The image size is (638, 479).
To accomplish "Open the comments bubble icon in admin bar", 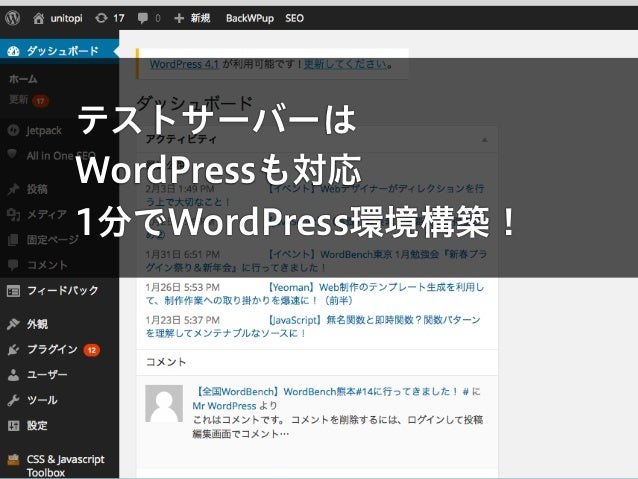I will [x=143, y=18].
